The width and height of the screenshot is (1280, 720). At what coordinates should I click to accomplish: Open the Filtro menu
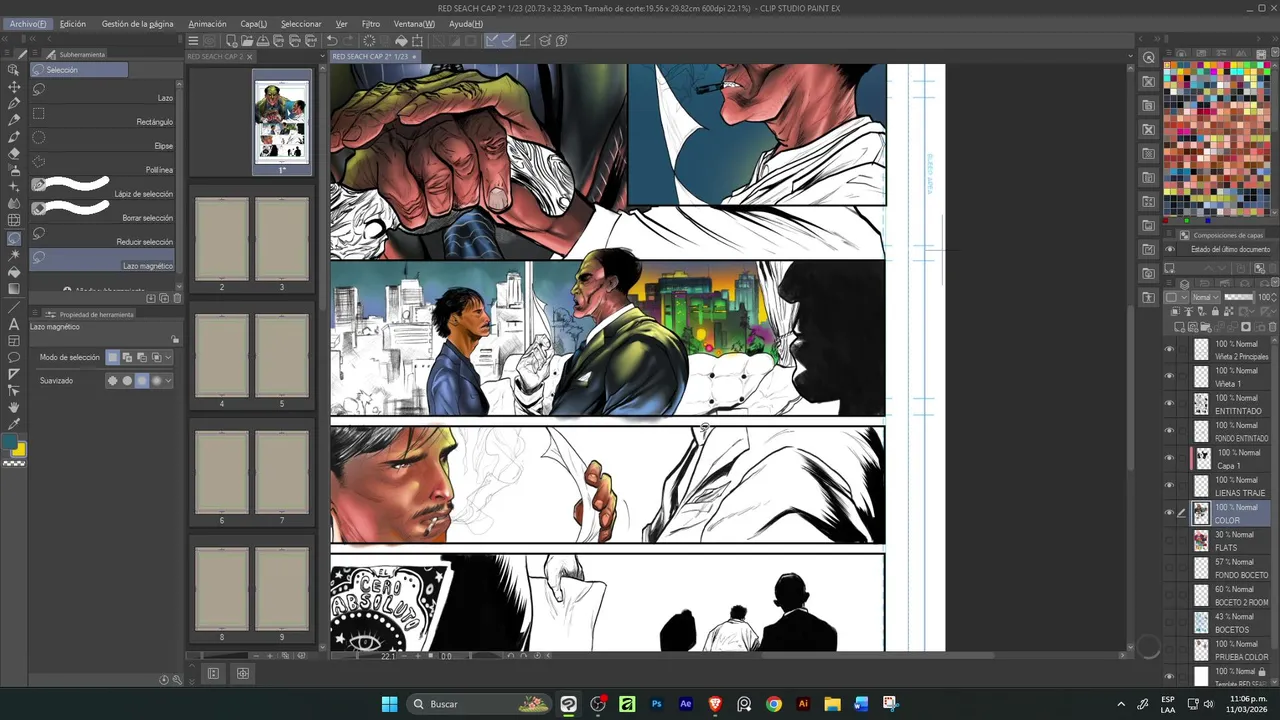click(371, 24)
